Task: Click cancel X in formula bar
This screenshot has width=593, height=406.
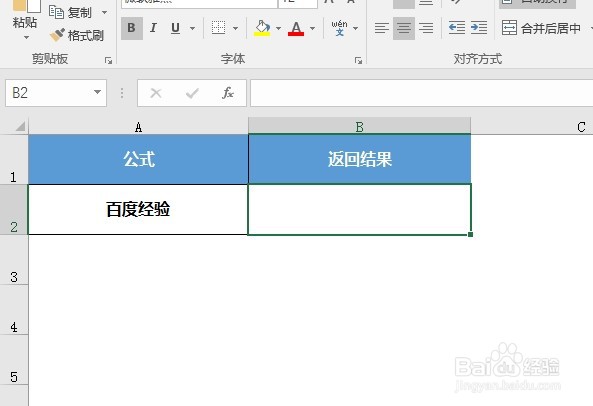Action: (156, 93)
